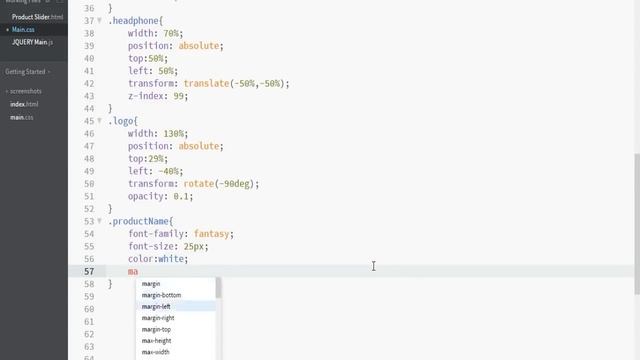This screenshot has width=640, height=360.
Task: Collapse the .productName rule fold arrow
Action: (x=99, y=221)
